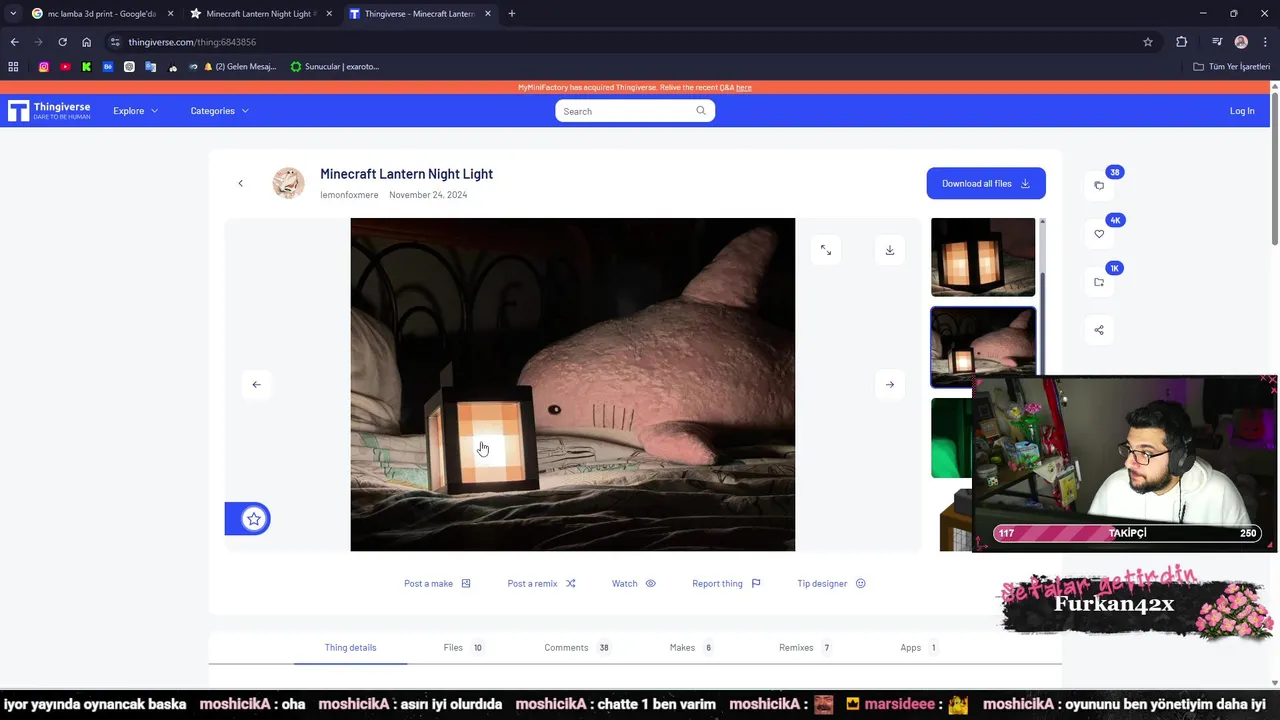Switch to second Minecraft Lantern Night Light tab
1280x720 pixels.
260,14
